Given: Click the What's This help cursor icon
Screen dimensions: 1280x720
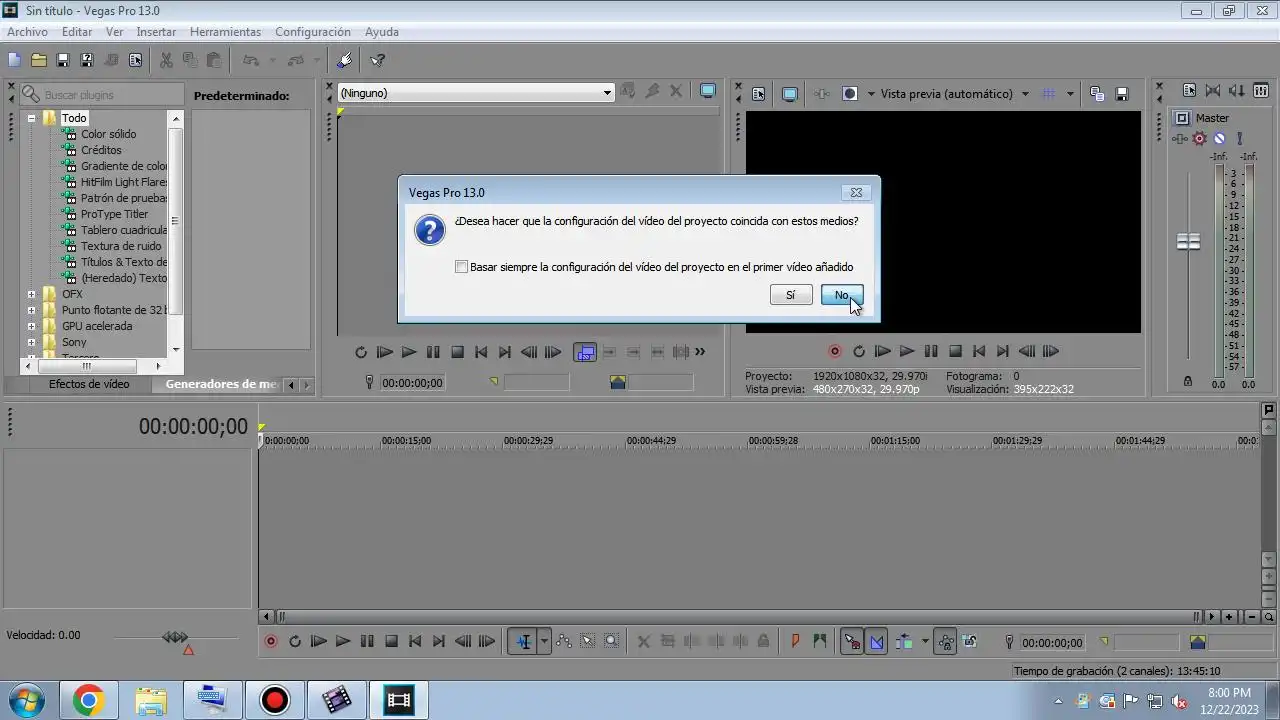Looking at the screenshot, I should coord(378,60).
